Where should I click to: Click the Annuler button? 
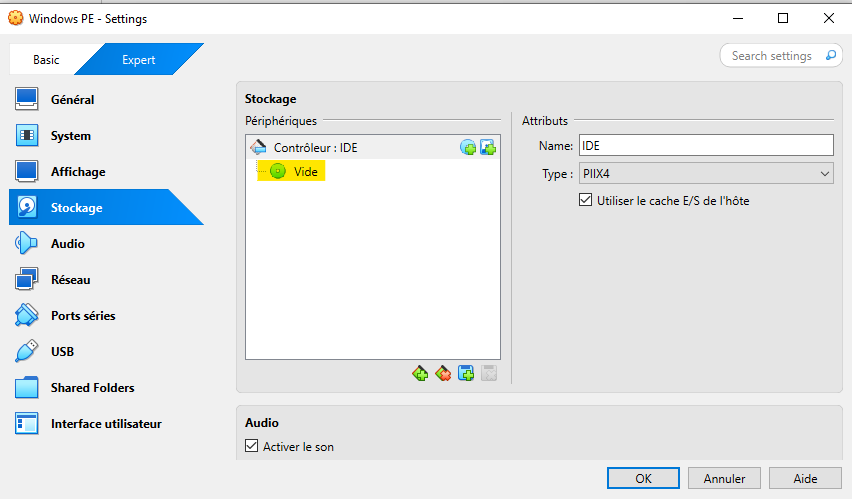(x=724, y=479)
